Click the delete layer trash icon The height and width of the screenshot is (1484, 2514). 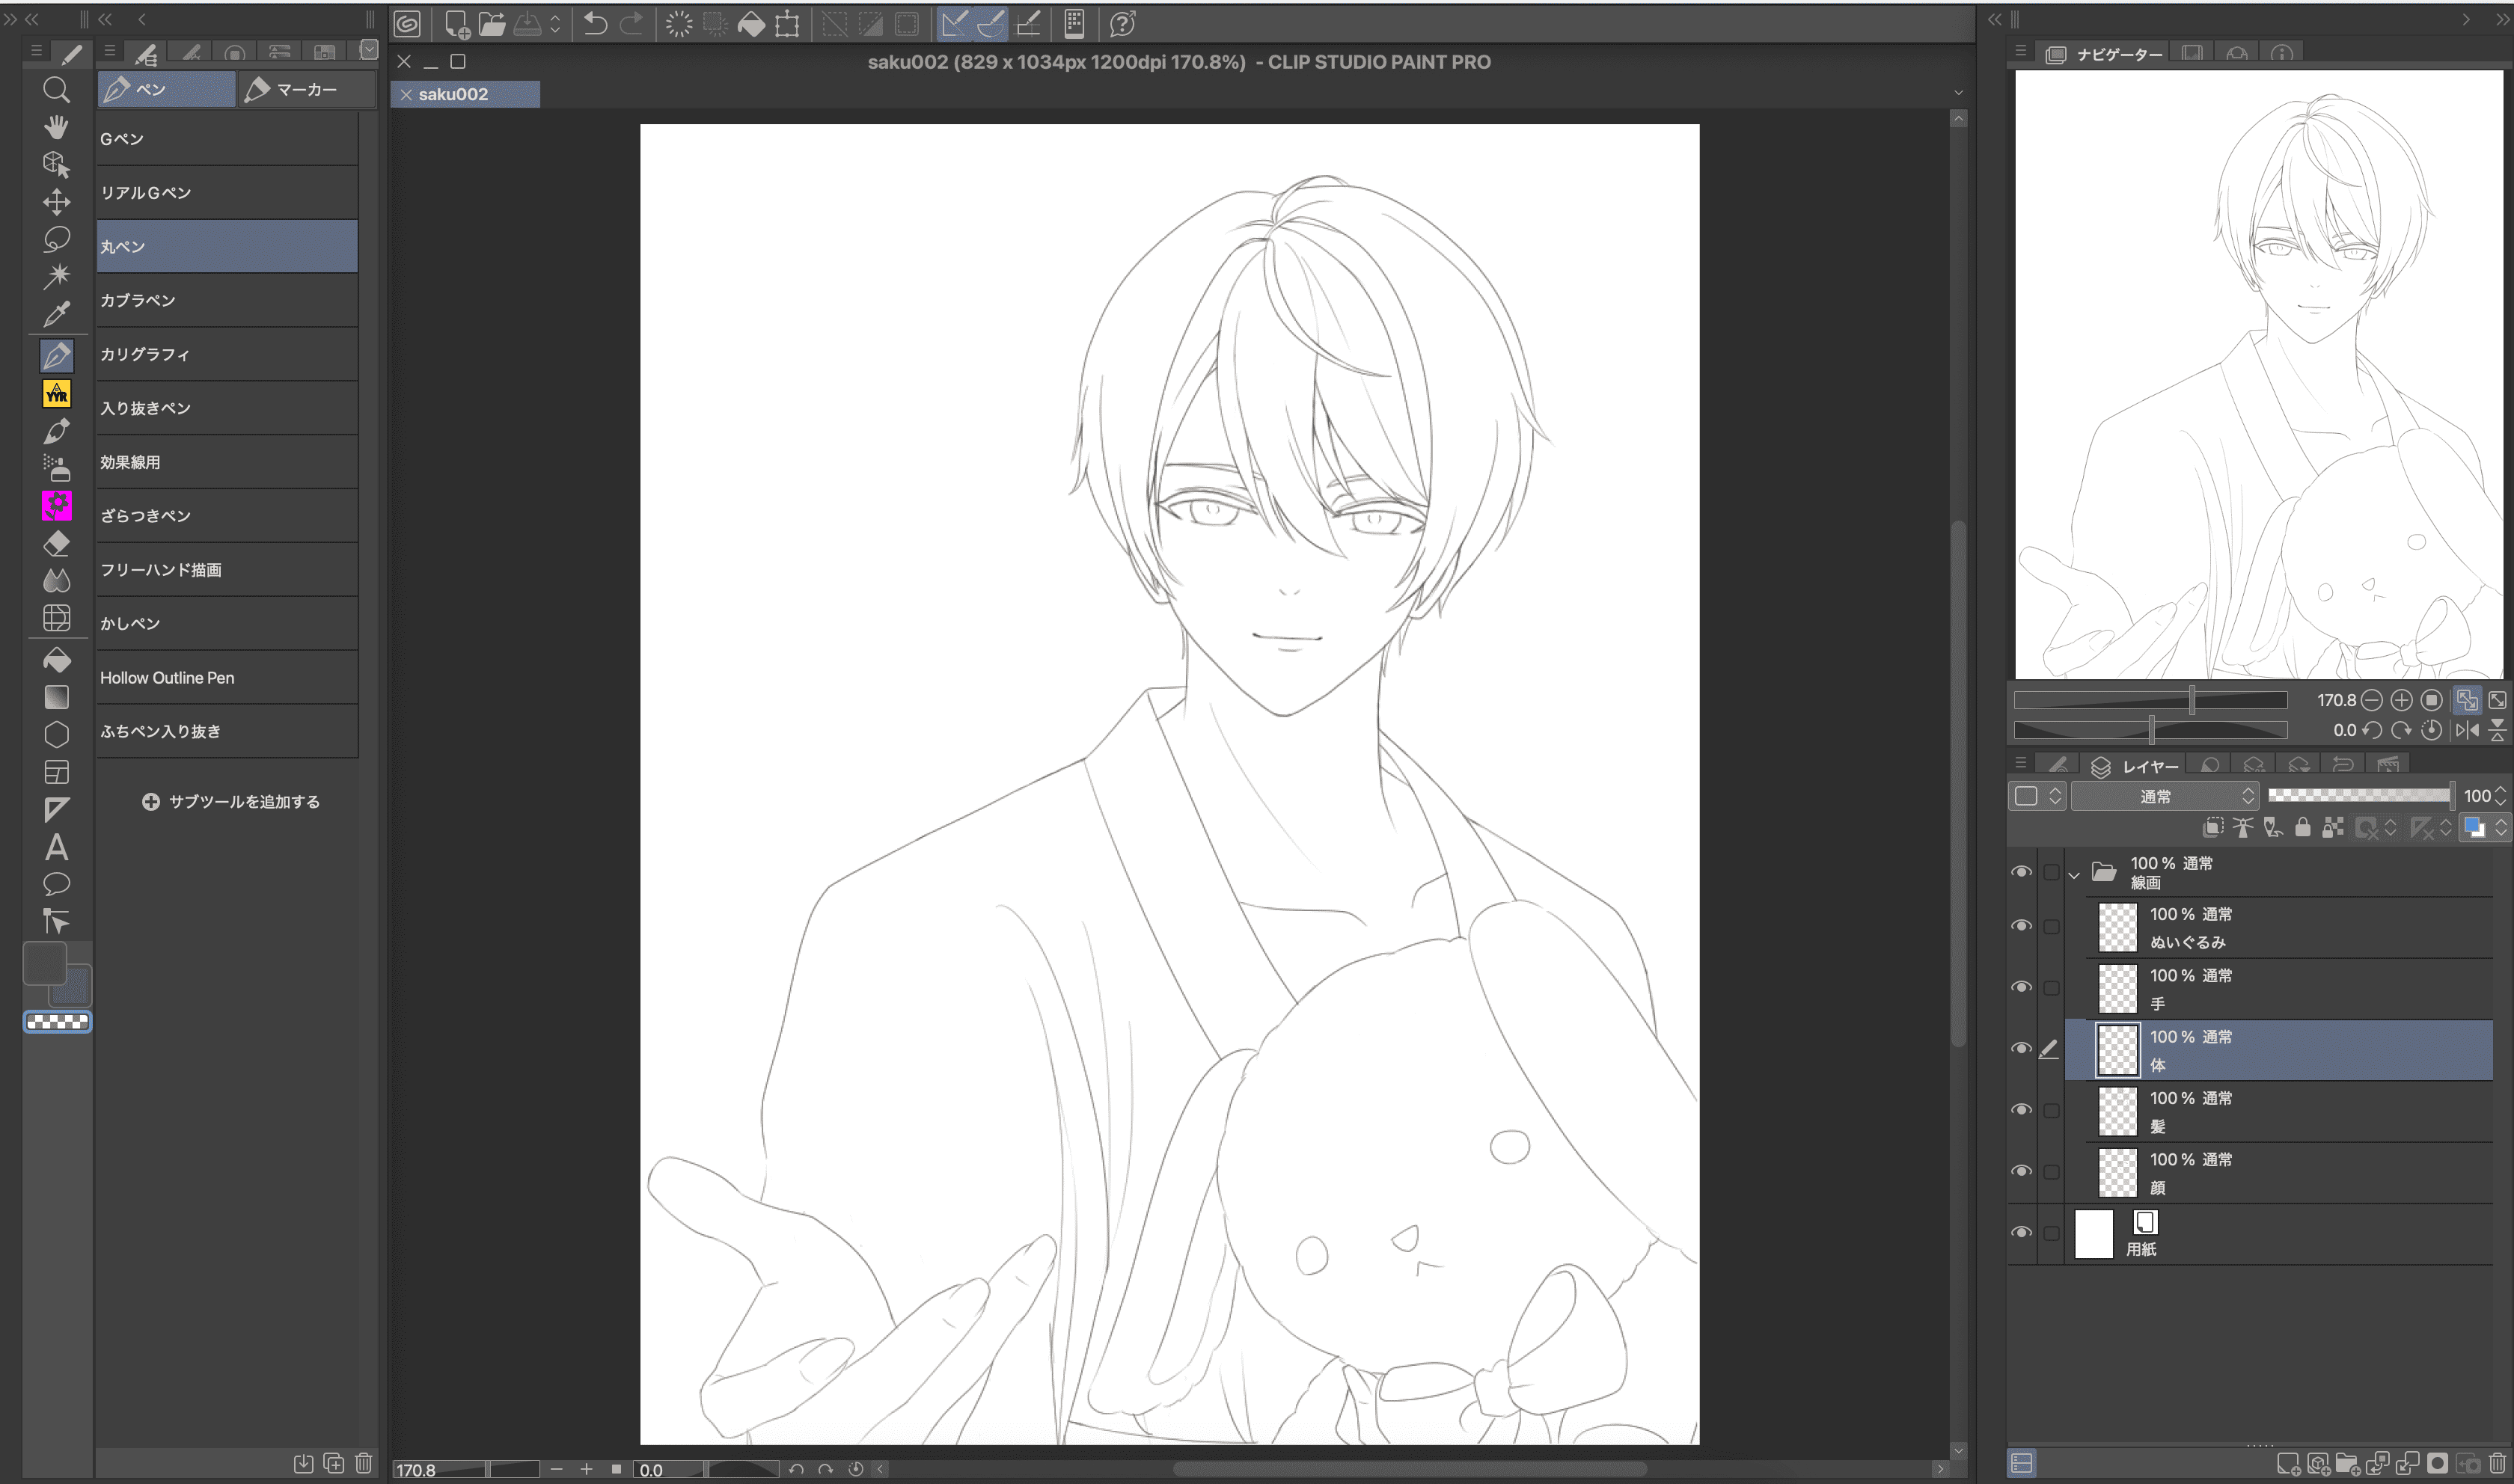[x=2498, y=1464]
